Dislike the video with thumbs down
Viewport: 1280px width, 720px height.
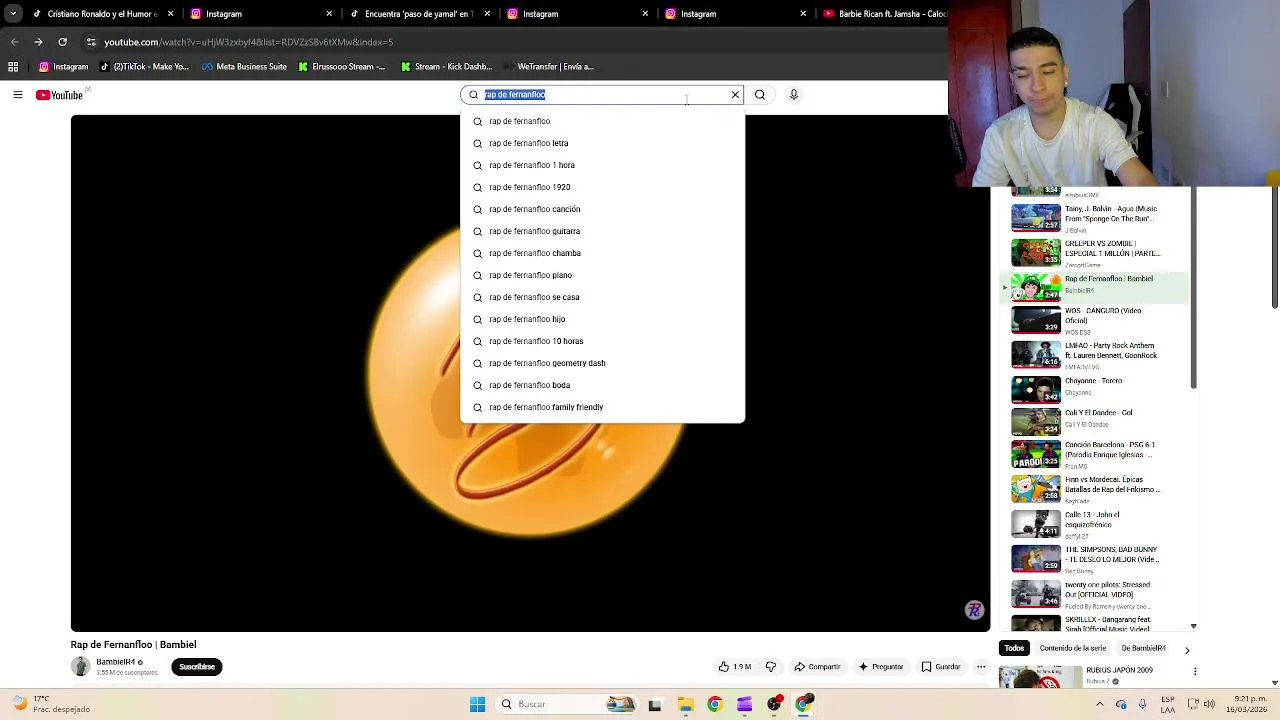pyautogui.click(x=771, y=667)
